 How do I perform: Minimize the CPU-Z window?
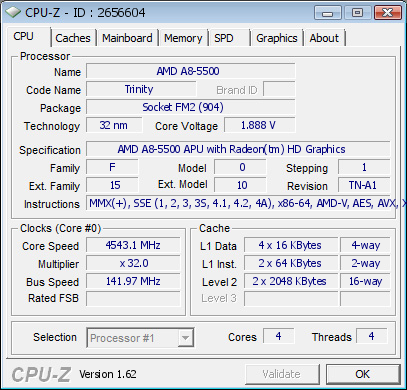tap(327, 13)
